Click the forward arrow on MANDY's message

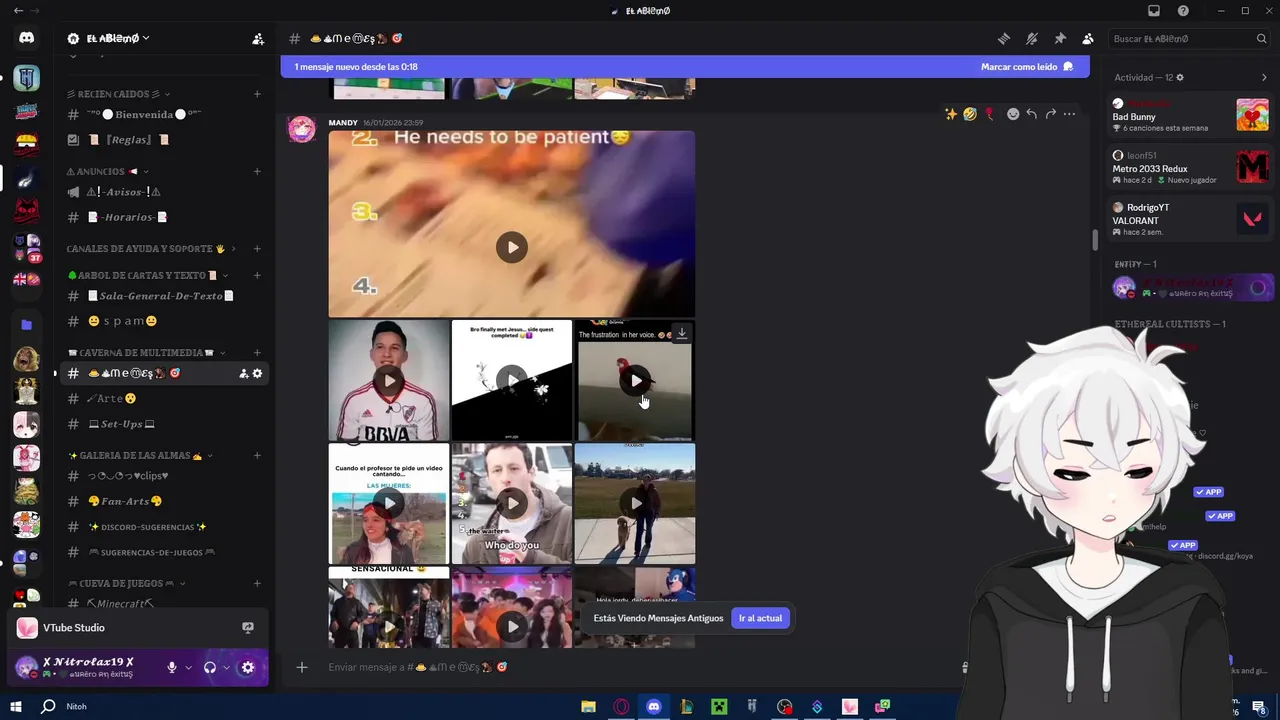pos(1051,114)
